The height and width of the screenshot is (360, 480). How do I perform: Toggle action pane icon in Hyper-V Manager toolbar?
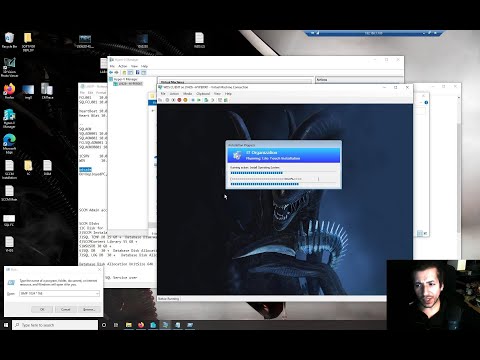tap(144, 72)
